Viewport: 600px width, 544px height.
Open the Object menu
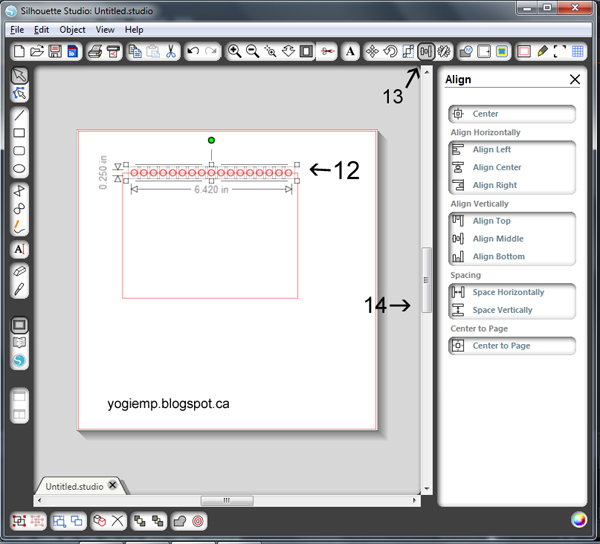coord(72,30)
